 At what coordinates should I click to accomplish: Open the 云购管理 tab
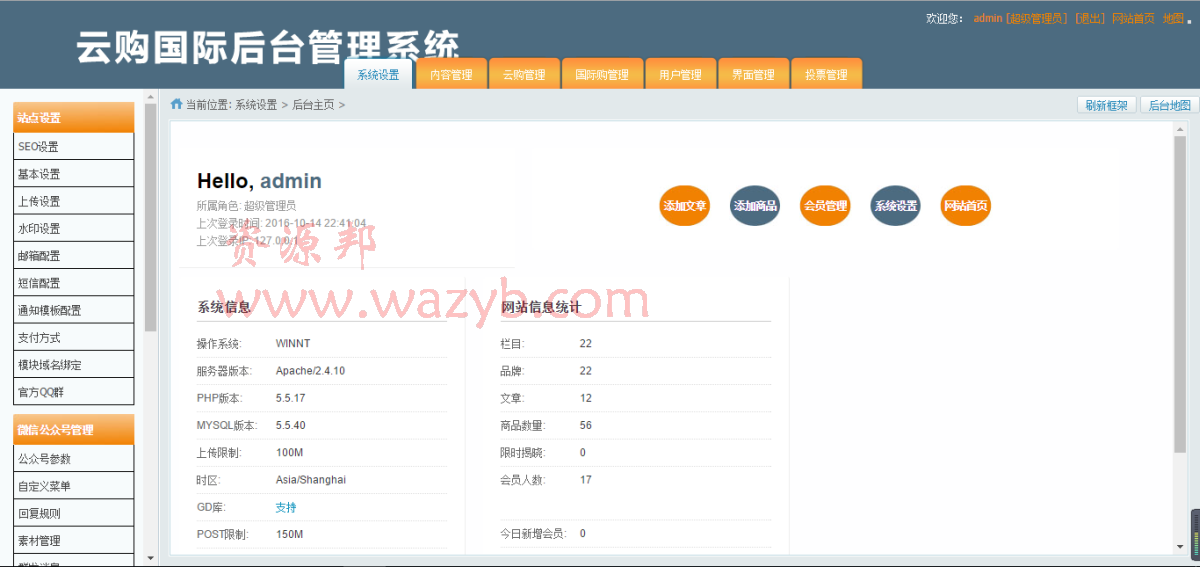pos(524,75)
